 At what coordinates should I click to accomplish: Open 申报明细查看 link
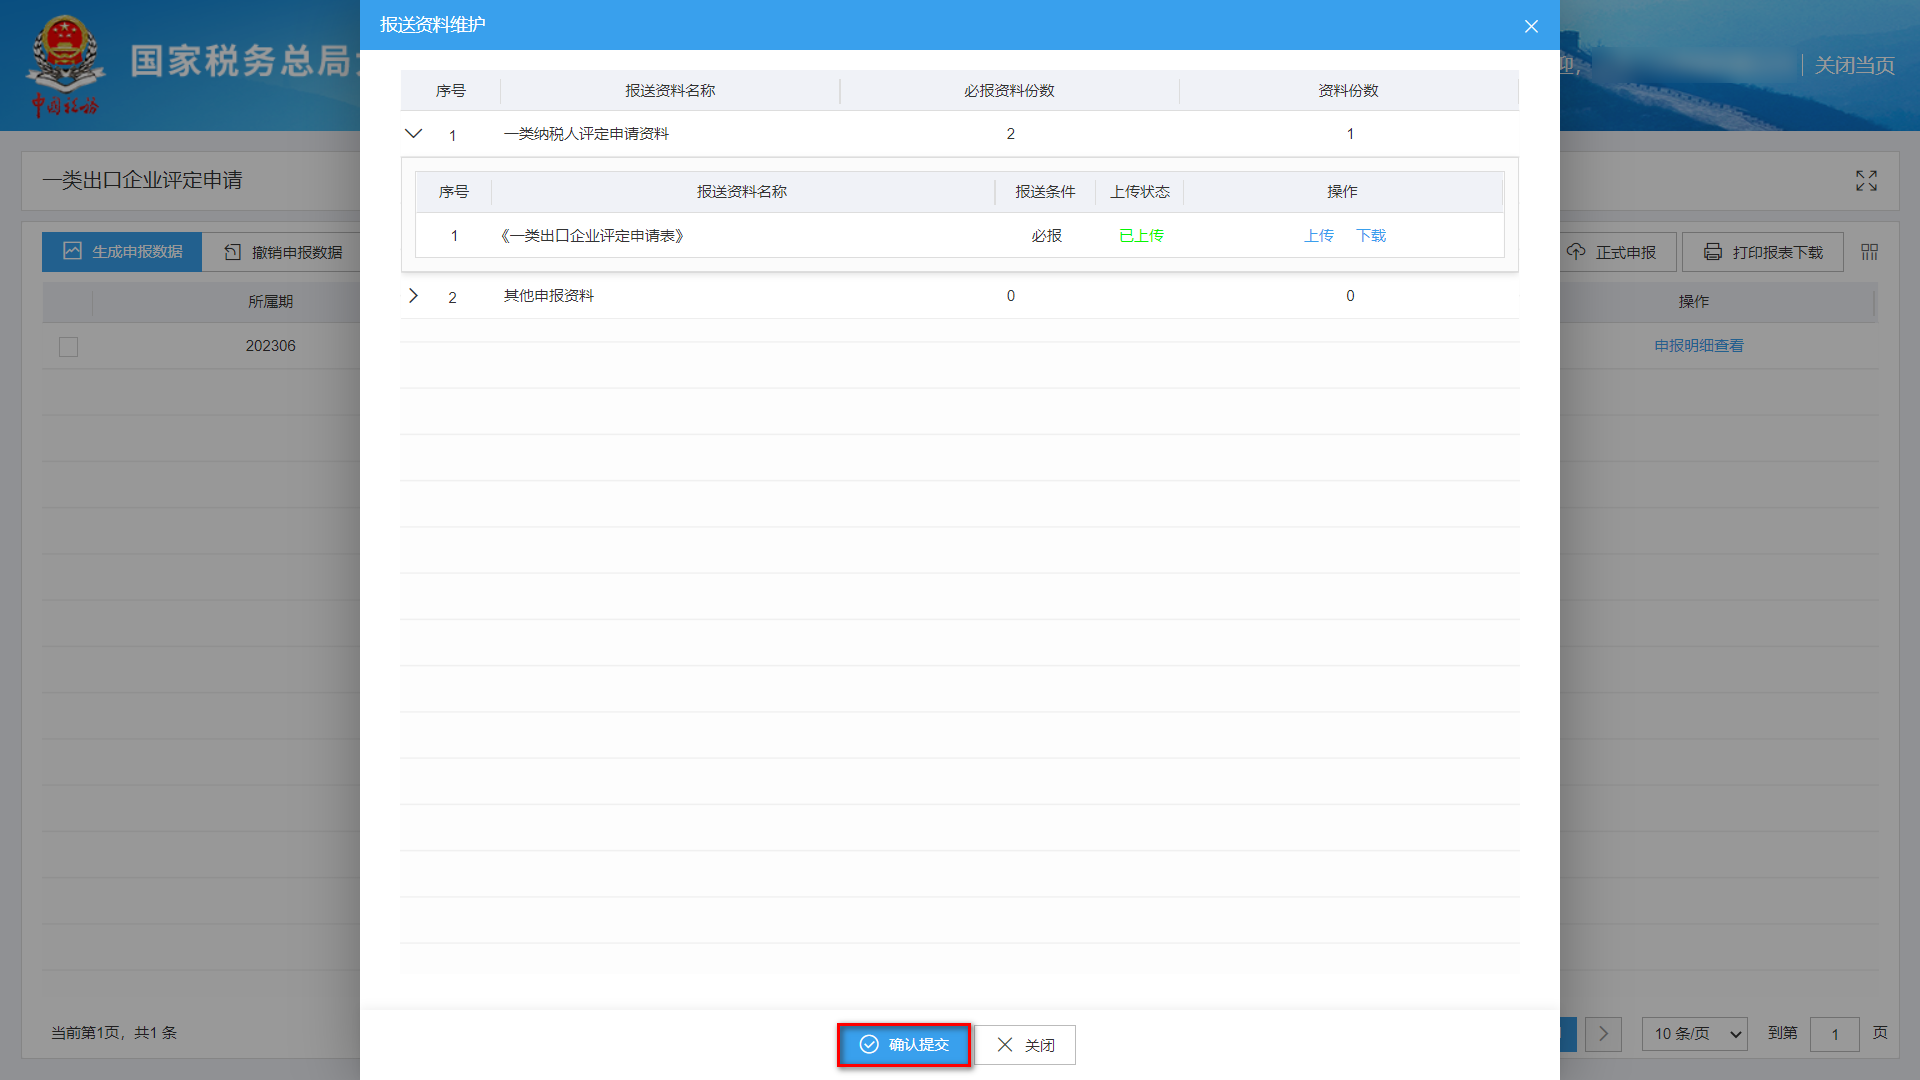1698,346
